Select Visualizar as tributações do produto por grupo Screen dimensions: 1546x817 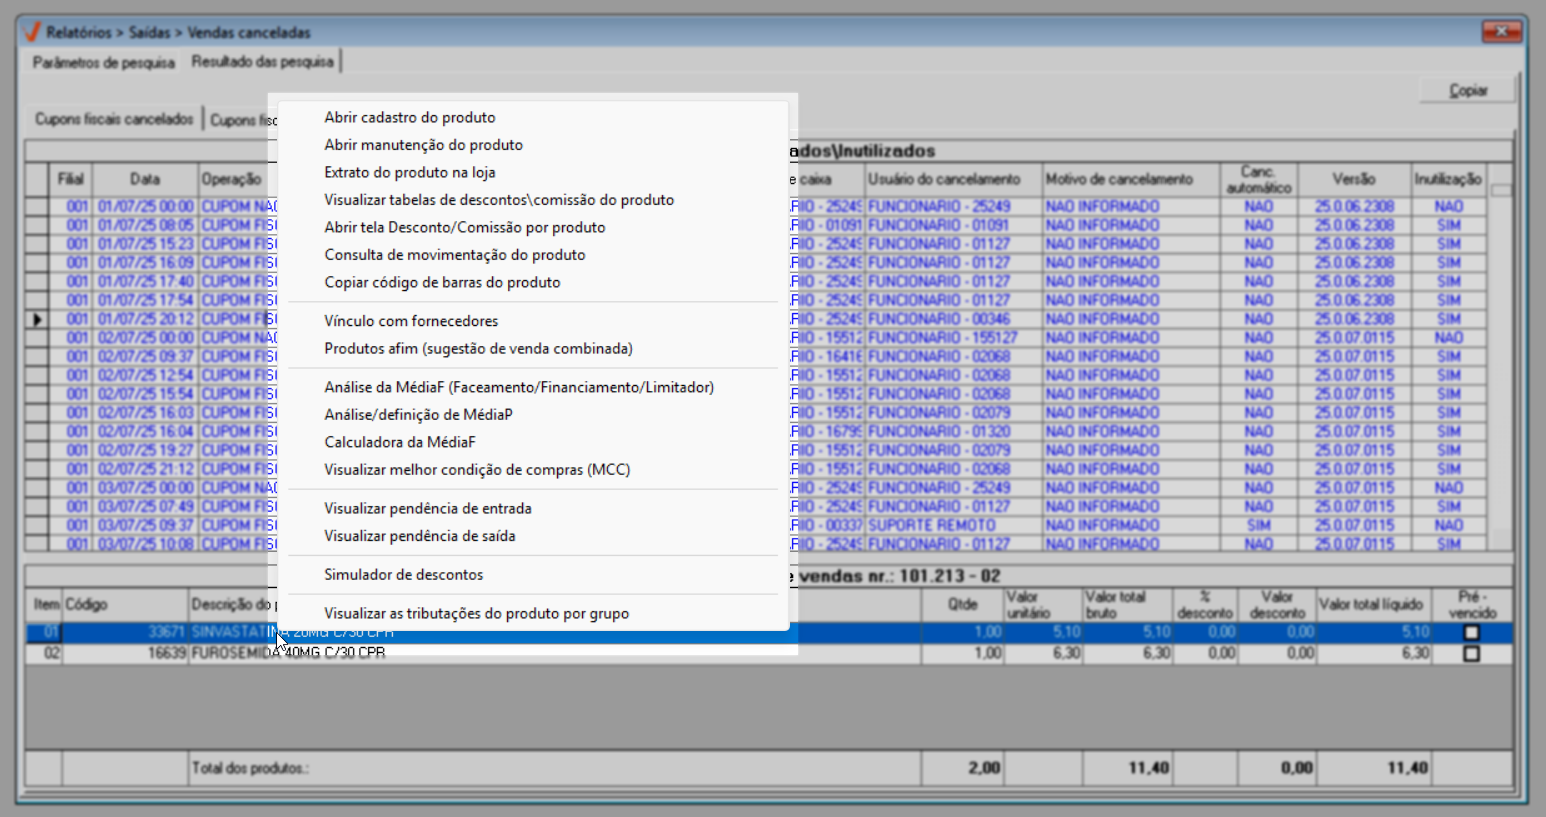click(x=476, y=613)
